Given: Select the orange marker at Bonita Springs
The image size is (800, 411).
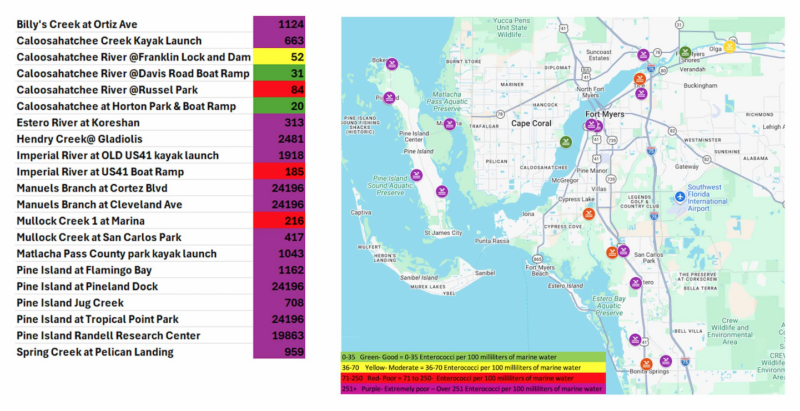Looking at the screenshot, I should point(646,364).
